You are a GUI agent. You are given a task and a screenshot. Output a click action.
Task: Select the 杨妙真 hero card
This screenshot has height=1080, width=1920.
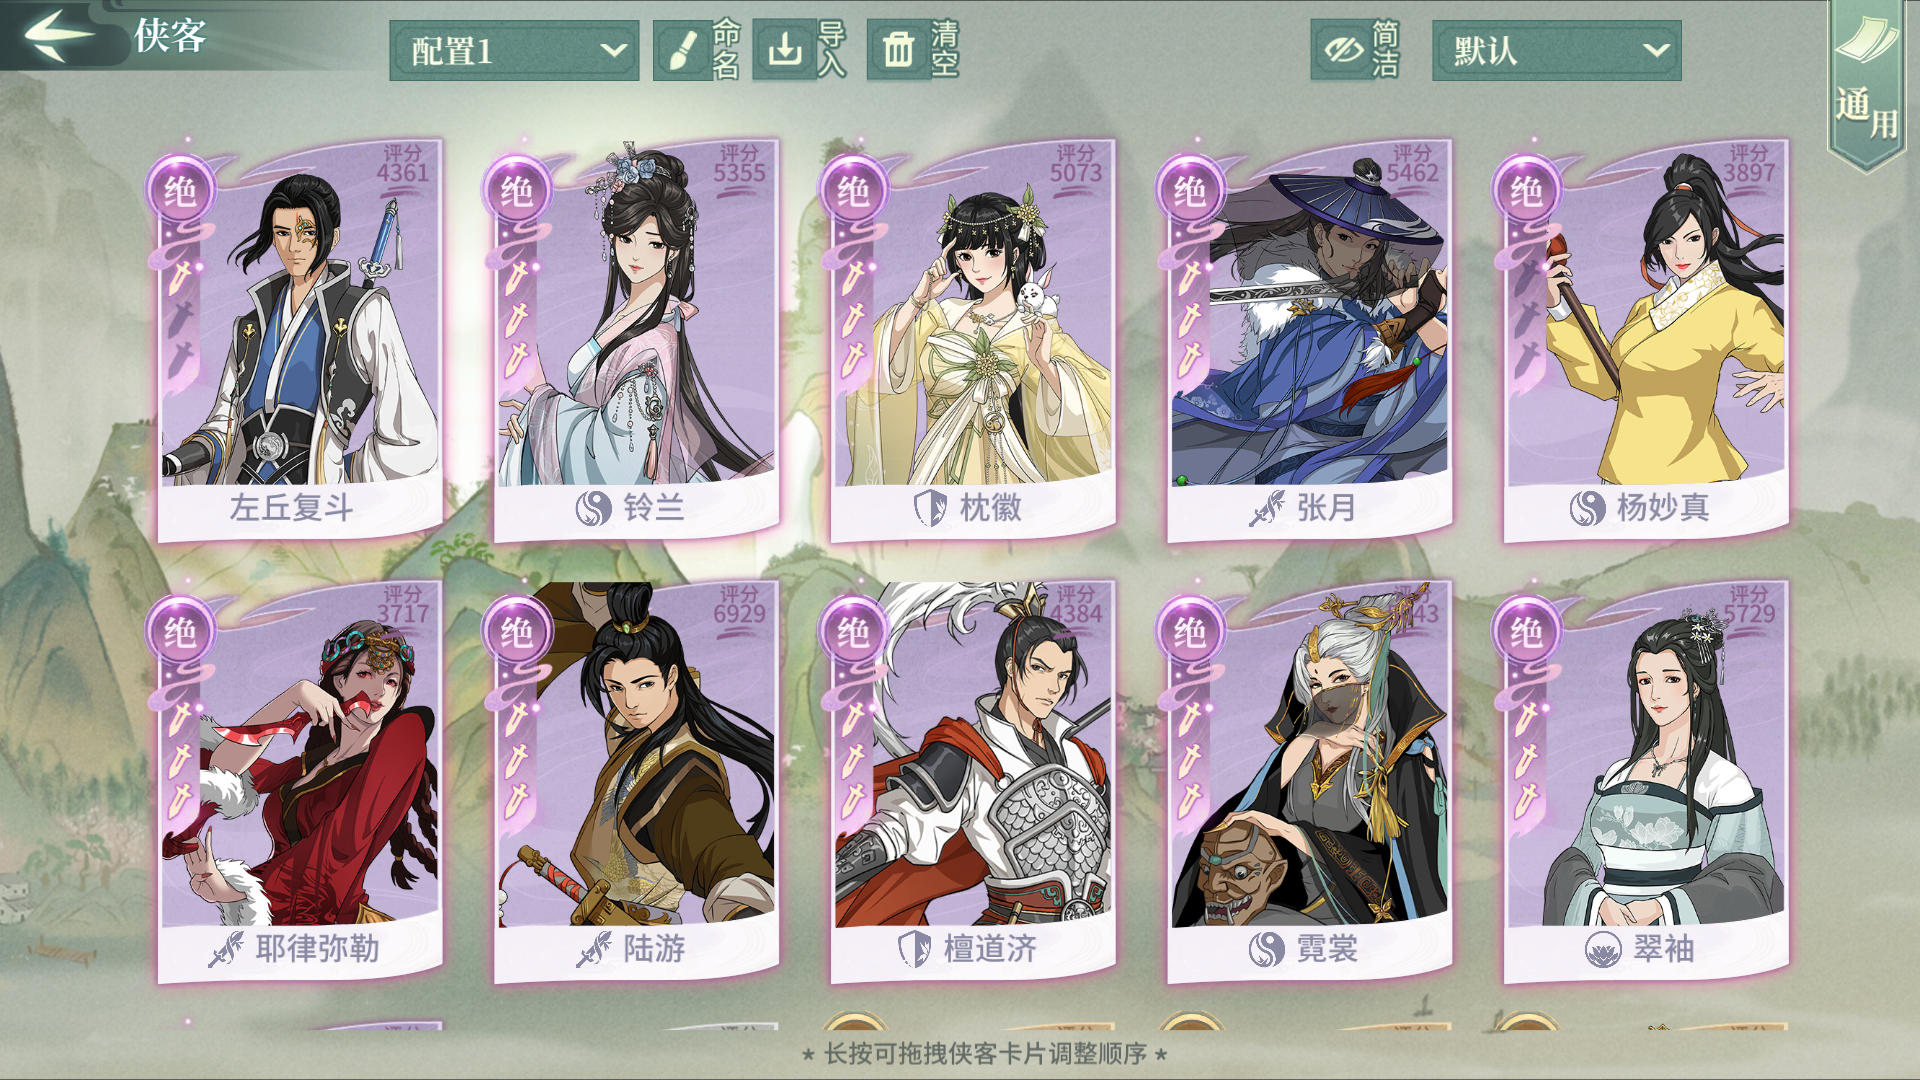click(1646, 340)
